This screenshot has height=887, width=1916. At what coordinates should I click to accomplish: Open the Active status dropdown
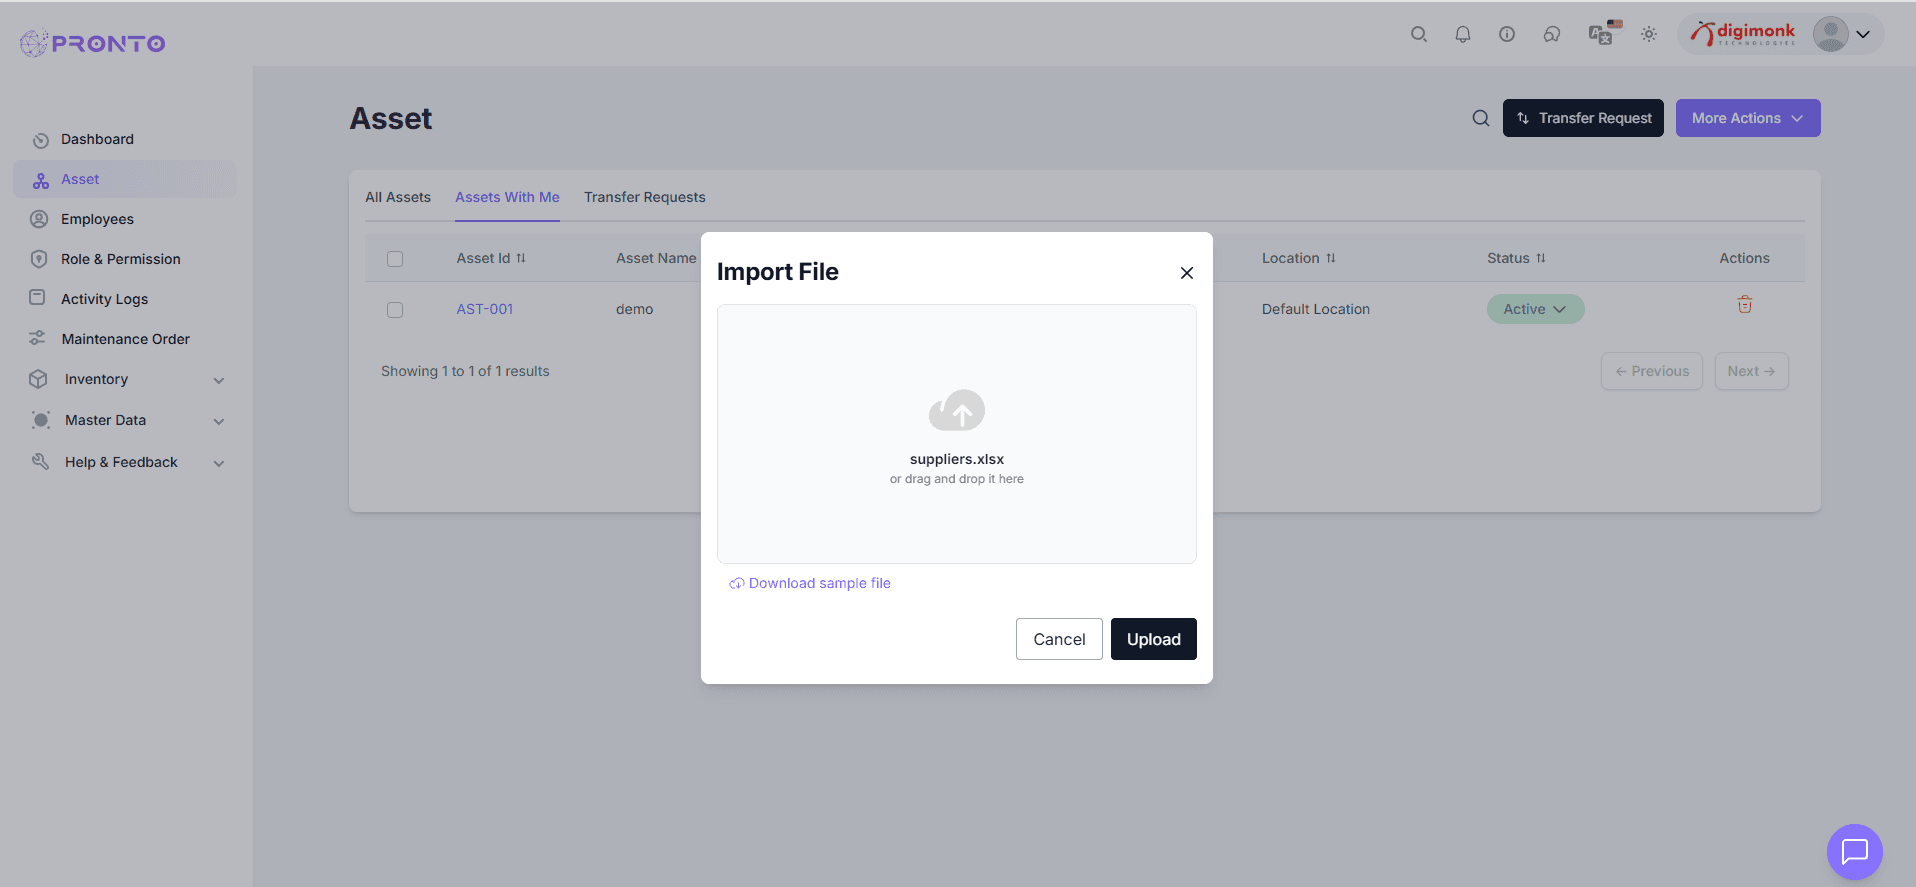point(1535,309)
